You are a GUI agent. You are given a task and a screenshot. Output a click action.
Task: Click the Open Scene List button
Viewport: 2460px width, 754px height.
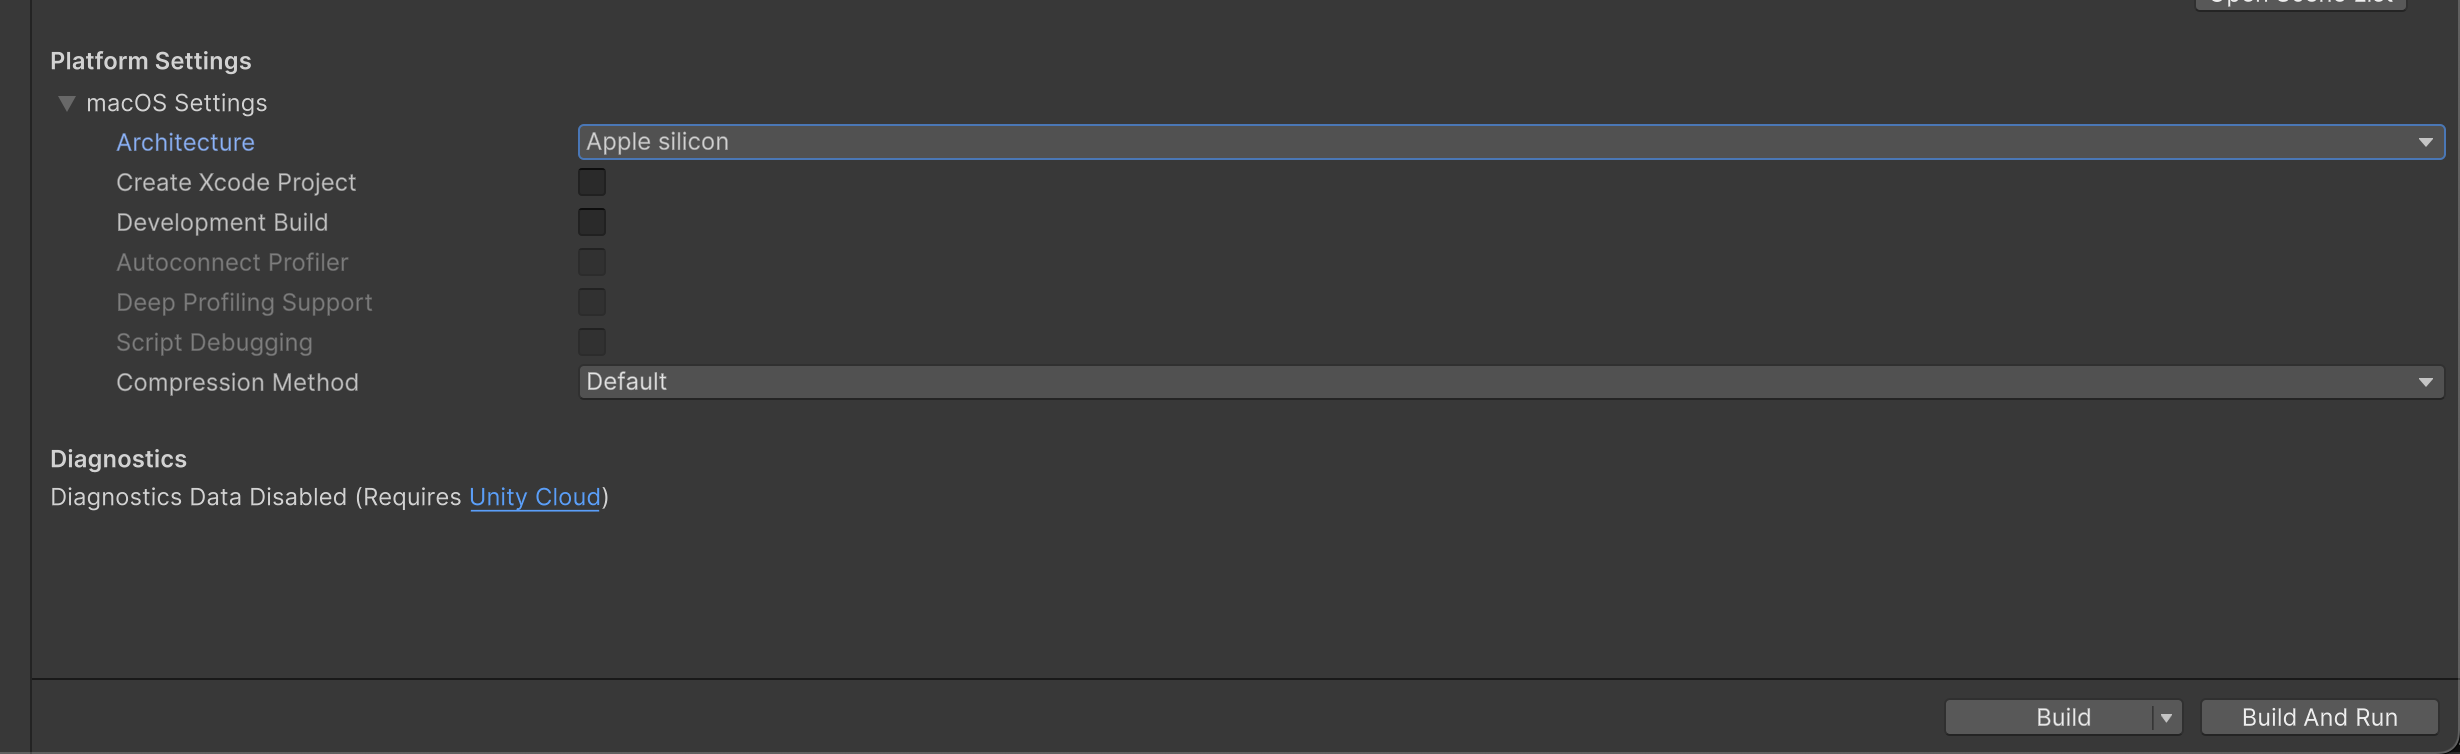point(2300,3)
